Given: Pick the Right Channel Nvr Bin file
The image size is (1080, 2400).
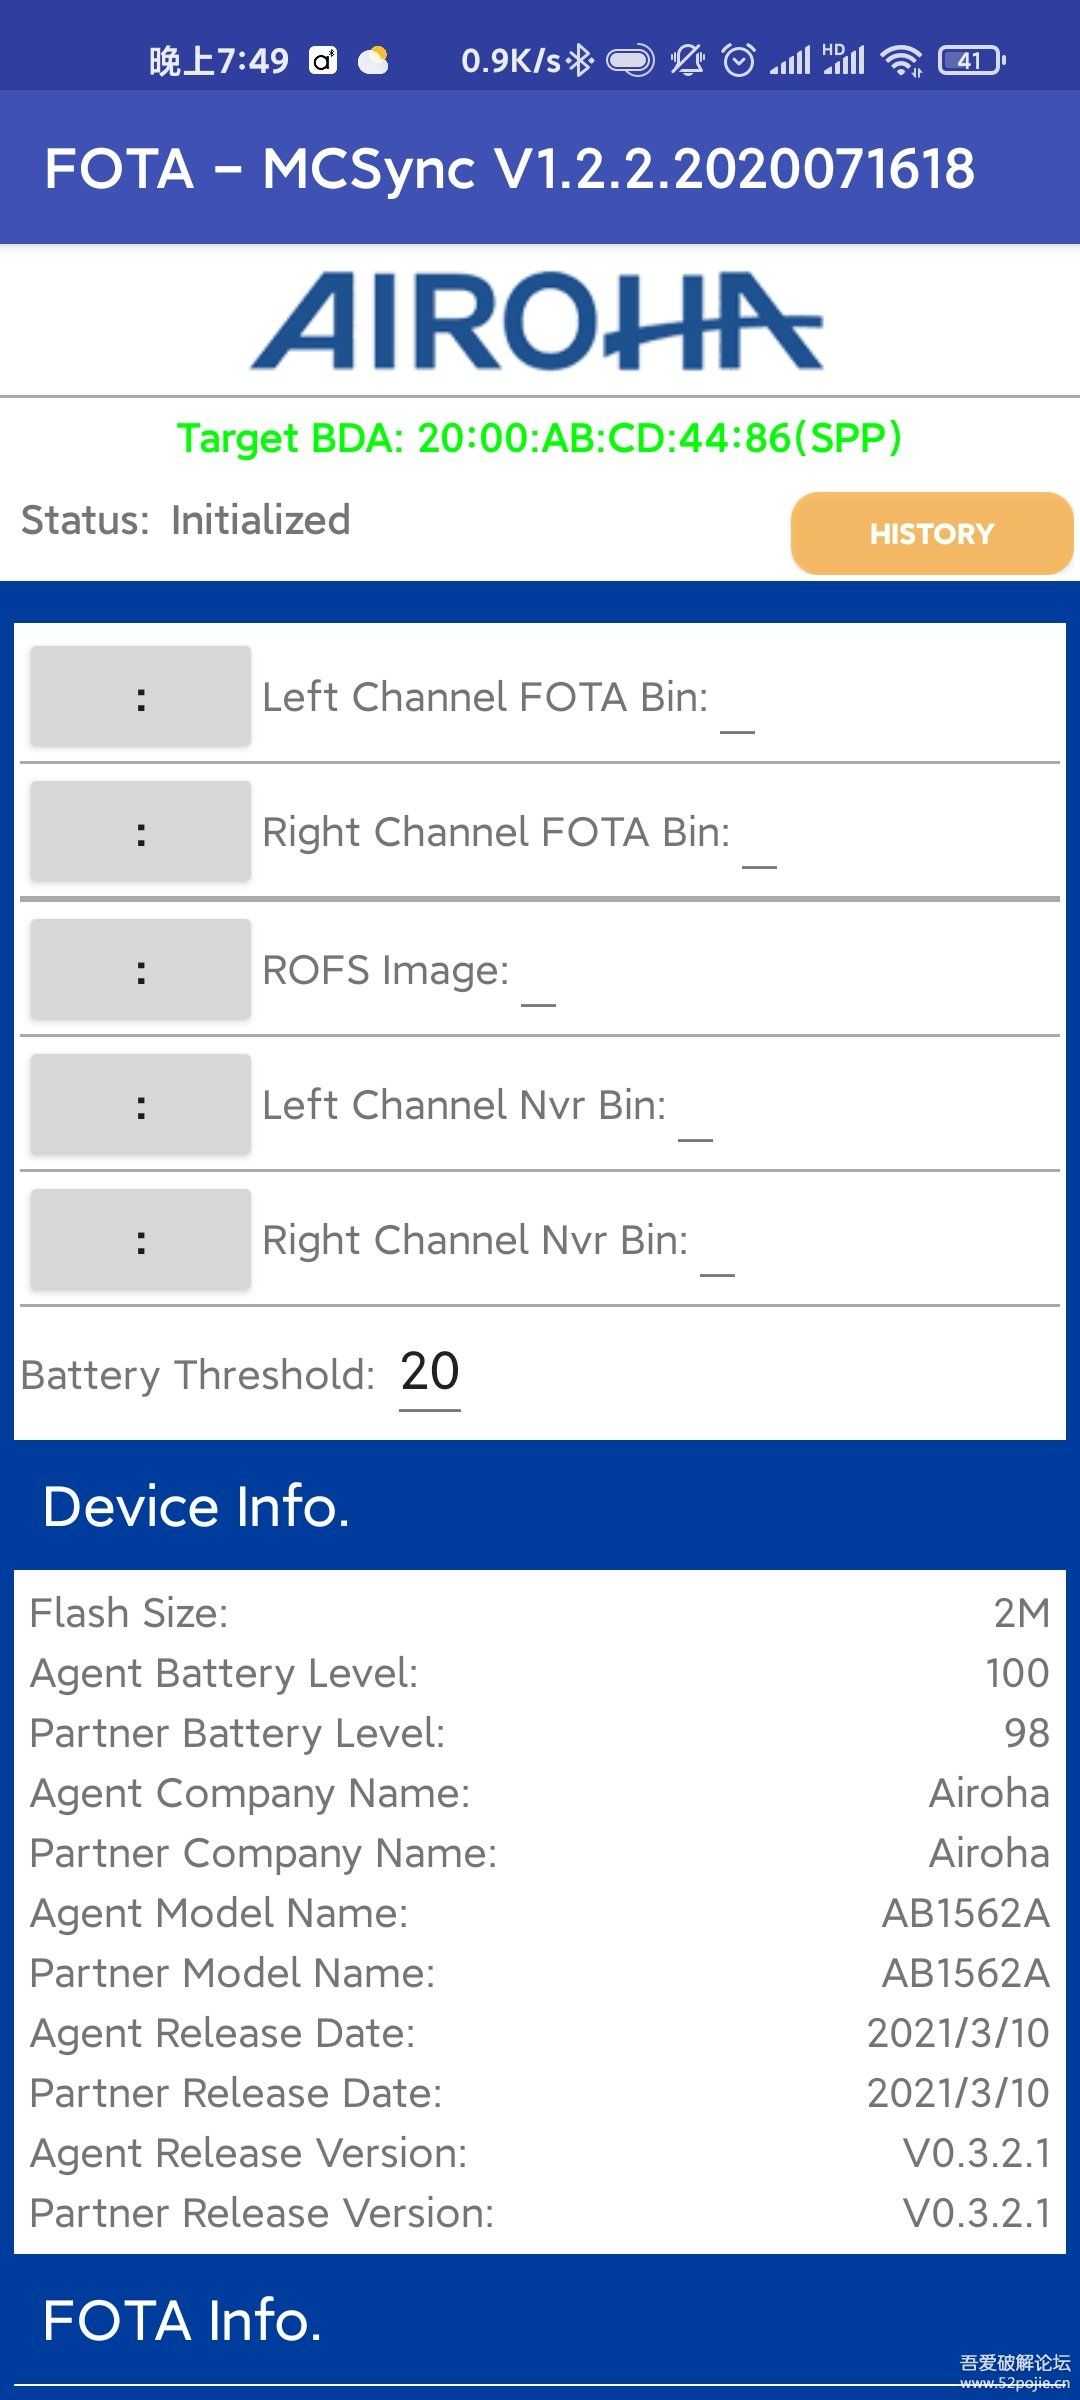Looking at the screenshot, I should click(140, 1239).
